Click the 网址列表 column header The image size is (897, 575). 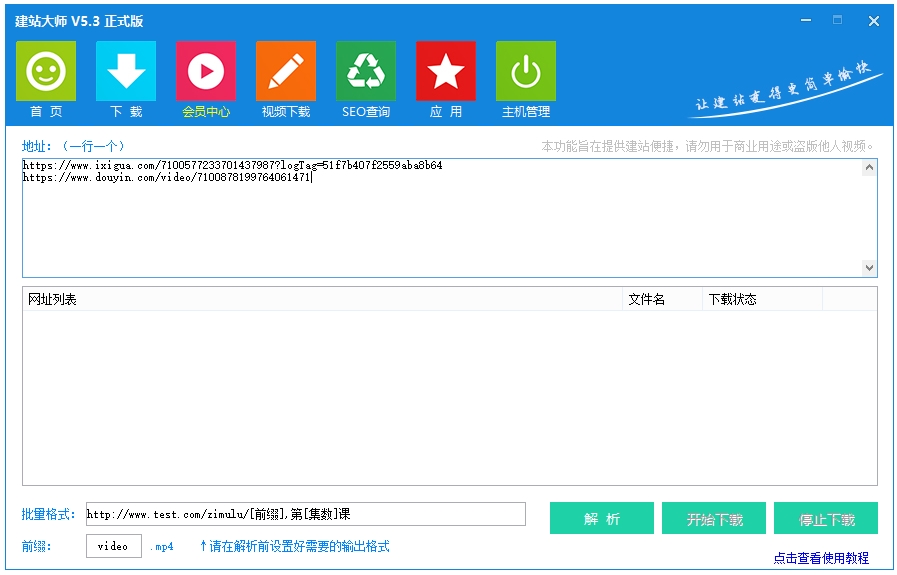pos(322,299)
